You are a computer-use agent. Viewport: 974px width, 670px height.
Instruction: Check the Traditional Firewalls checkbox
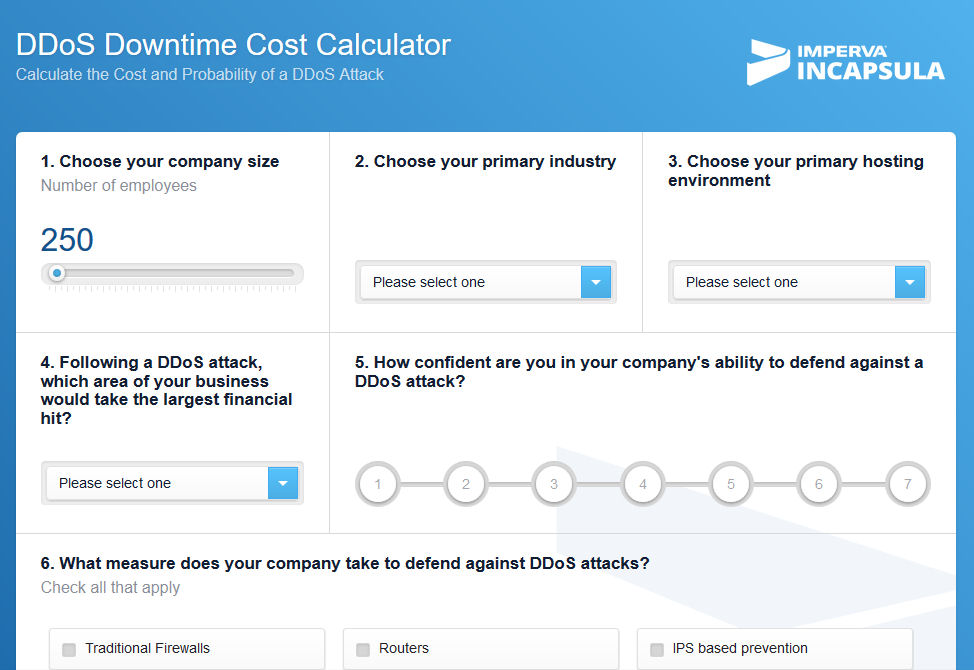point(69,650)
